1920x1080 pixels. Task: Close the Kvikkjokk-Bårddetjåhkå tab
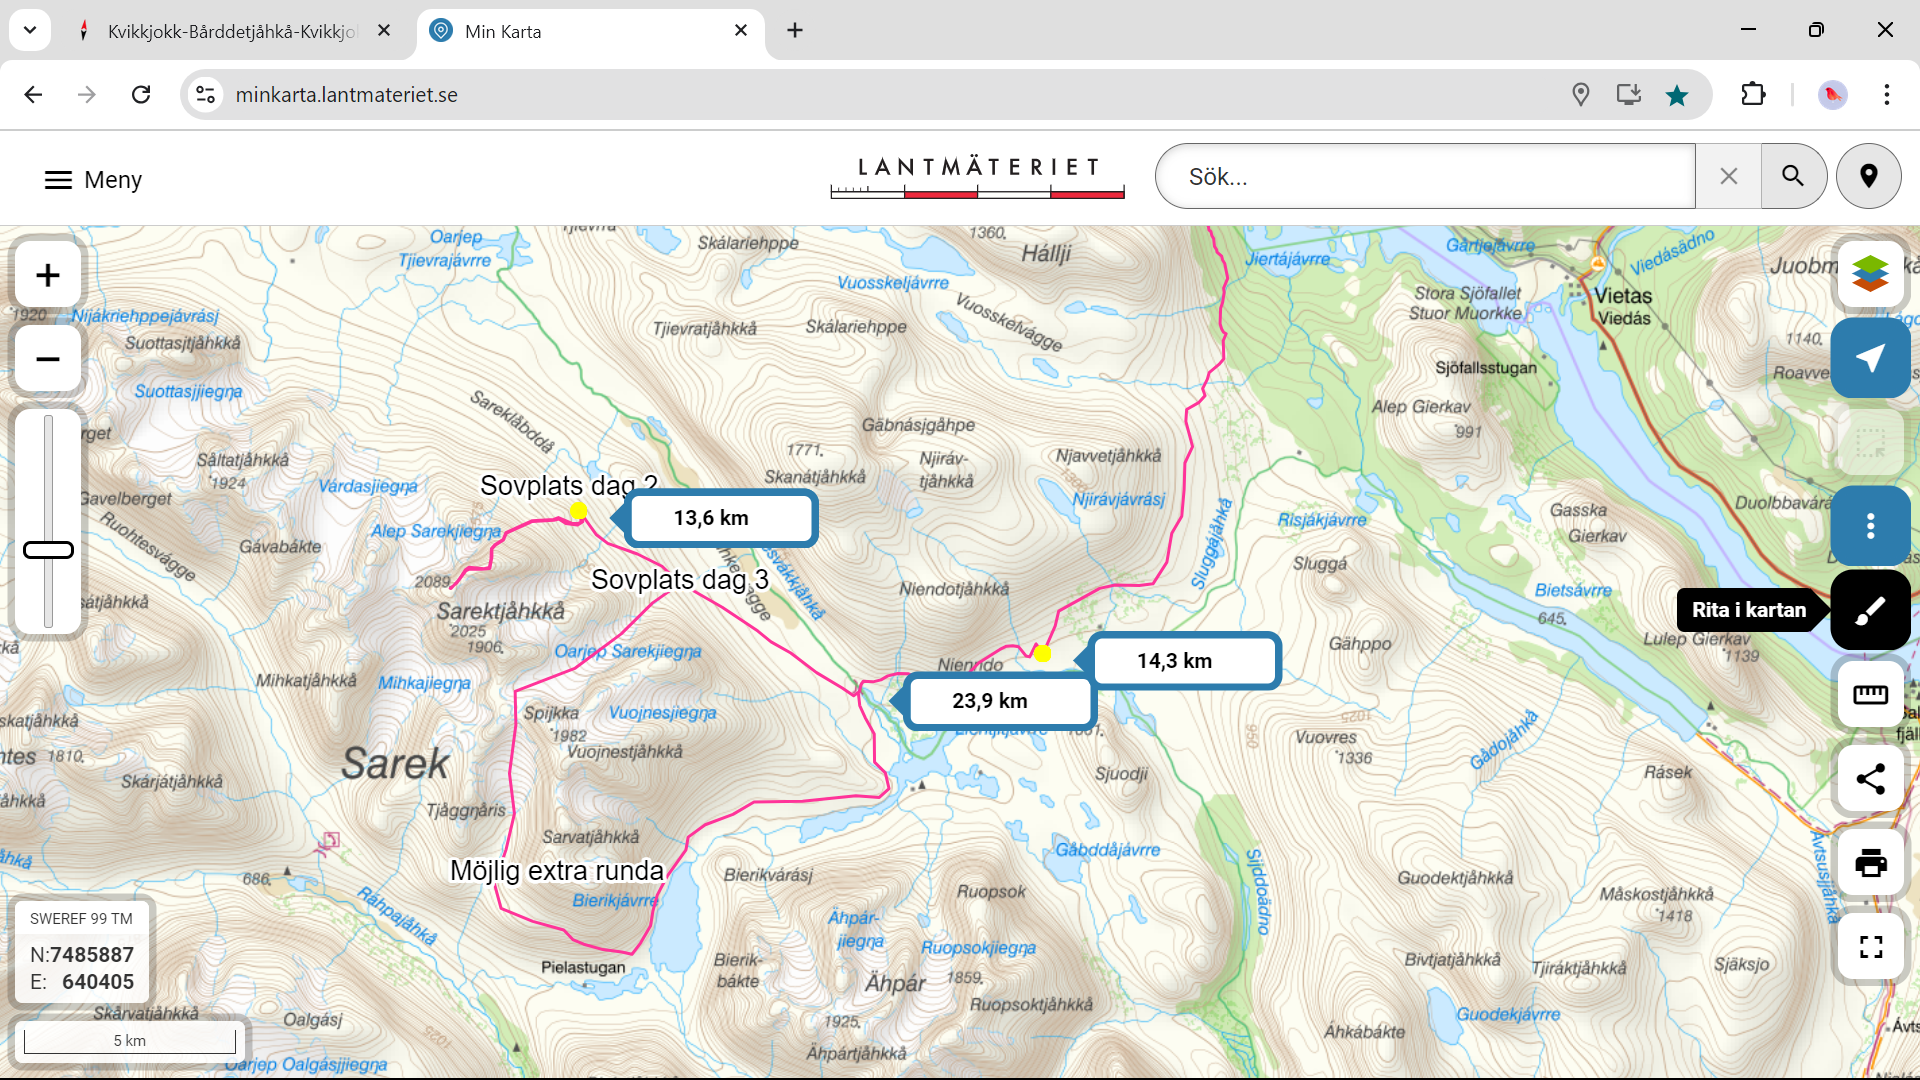[384, 31]
